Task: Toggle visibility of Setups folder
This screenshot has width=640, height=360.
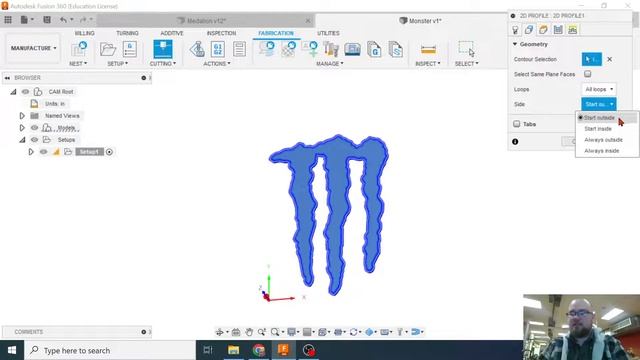Action: pyautogui.click(x=34, y=140)
